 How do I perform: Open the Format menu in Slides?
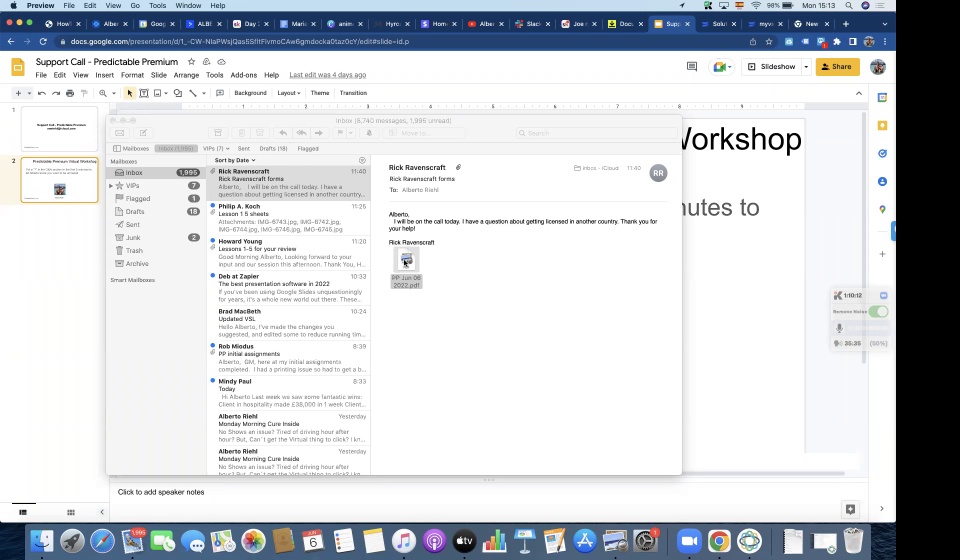pos(132,75)
